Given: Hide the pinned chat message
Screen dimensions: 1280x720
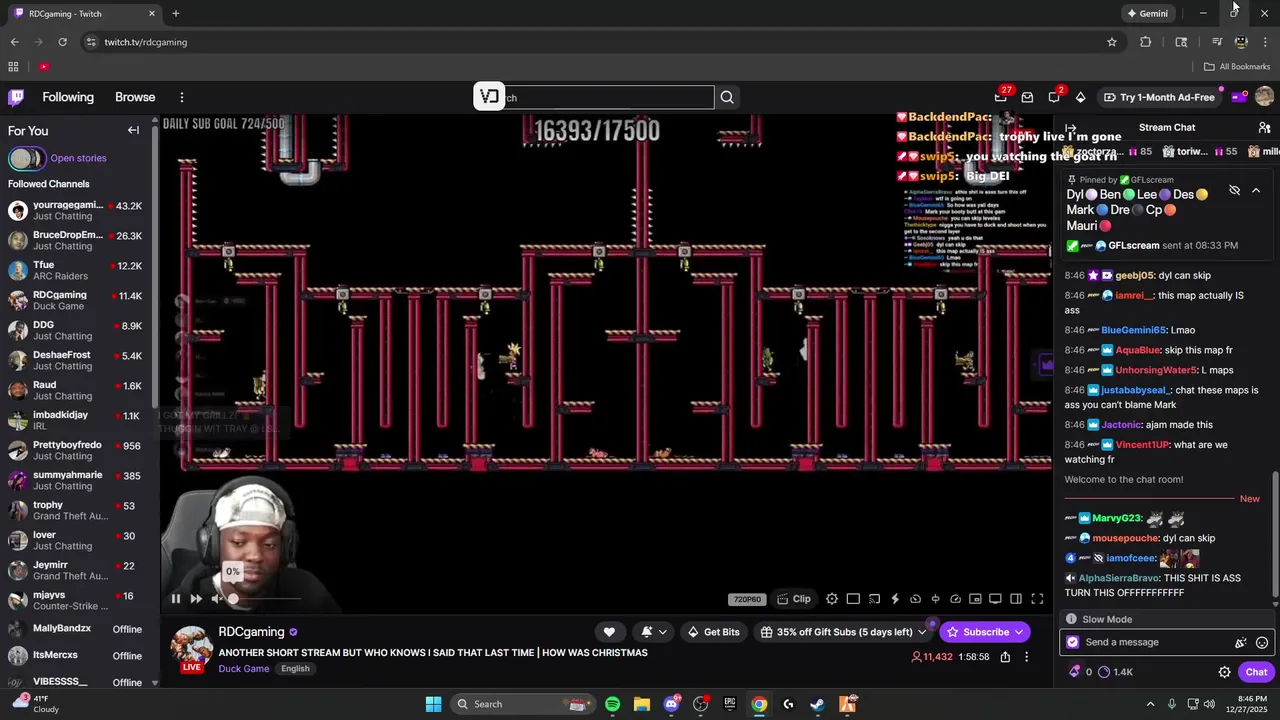Looking at the screenshot, I should (1234, 190).
